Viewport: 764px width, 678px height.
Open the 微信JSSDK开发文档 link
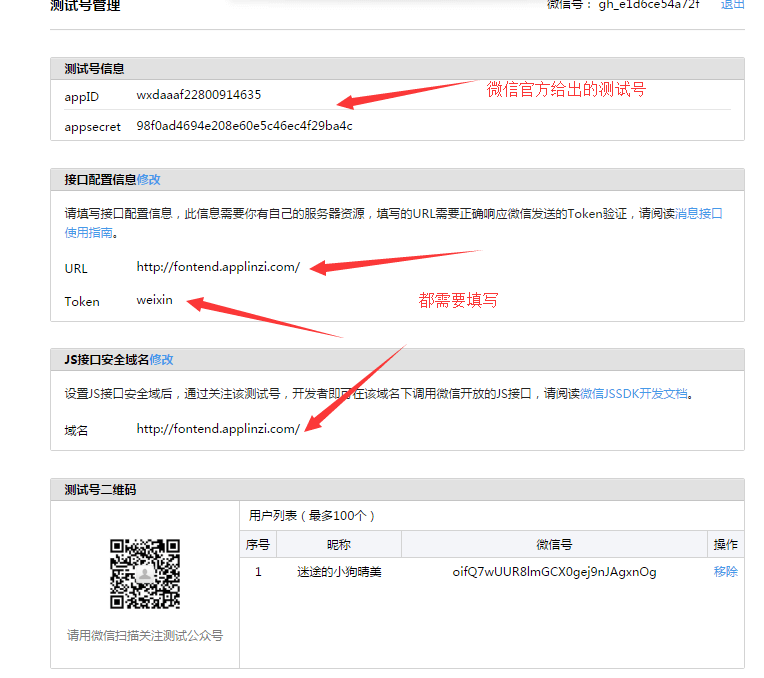[x=633, y=393]
